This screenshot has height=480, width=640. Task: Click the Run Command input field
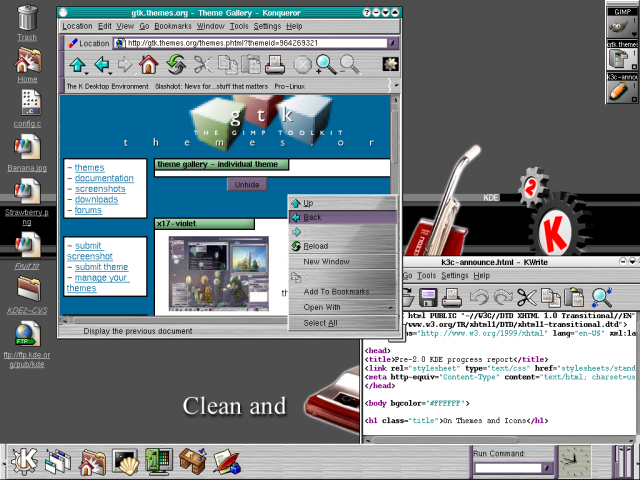505,468
